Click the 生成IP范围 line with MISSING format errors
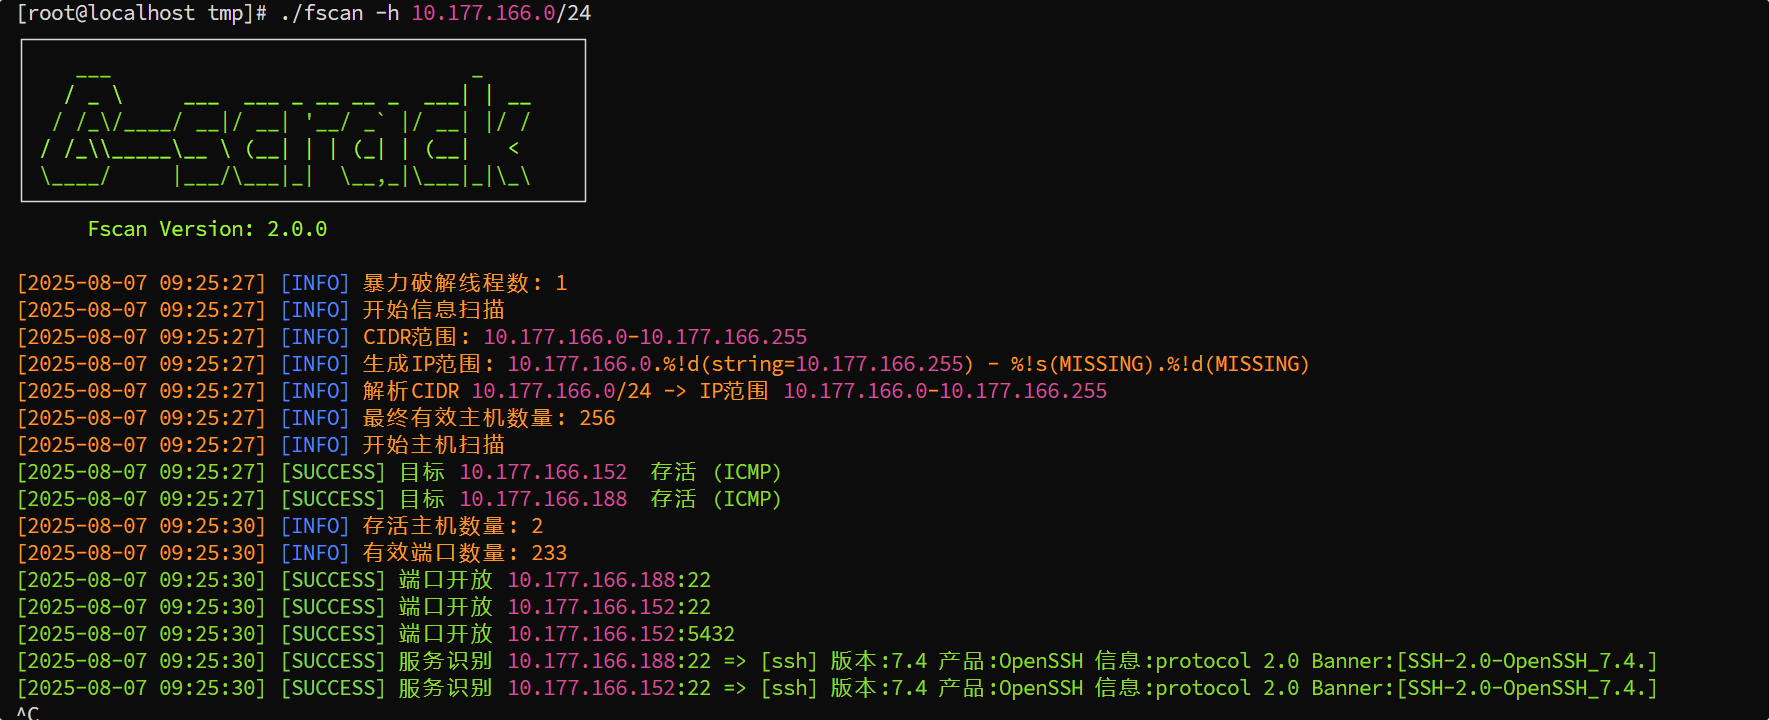Viewport: 1769px width, 720px height. [663, 364]
